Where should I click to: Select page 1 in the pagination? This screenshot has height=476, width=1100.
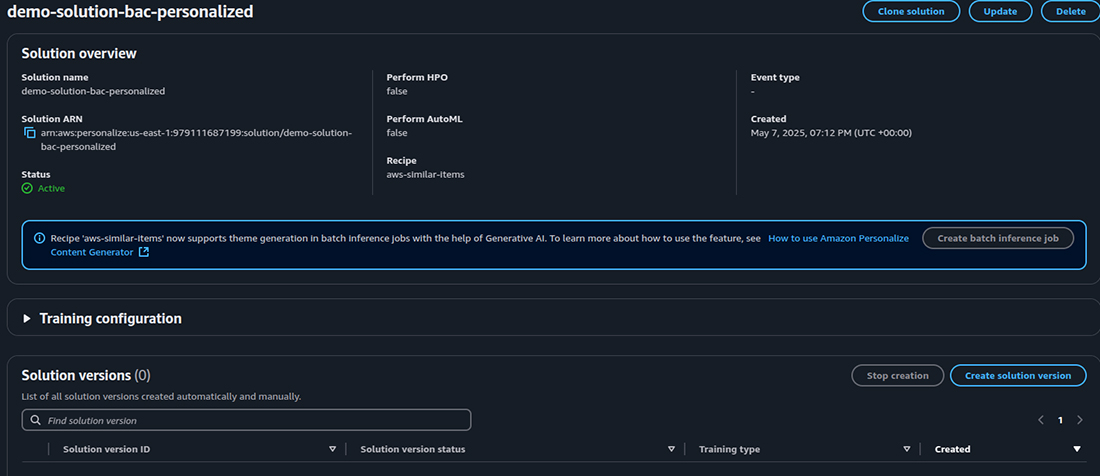coord(1060,420)
